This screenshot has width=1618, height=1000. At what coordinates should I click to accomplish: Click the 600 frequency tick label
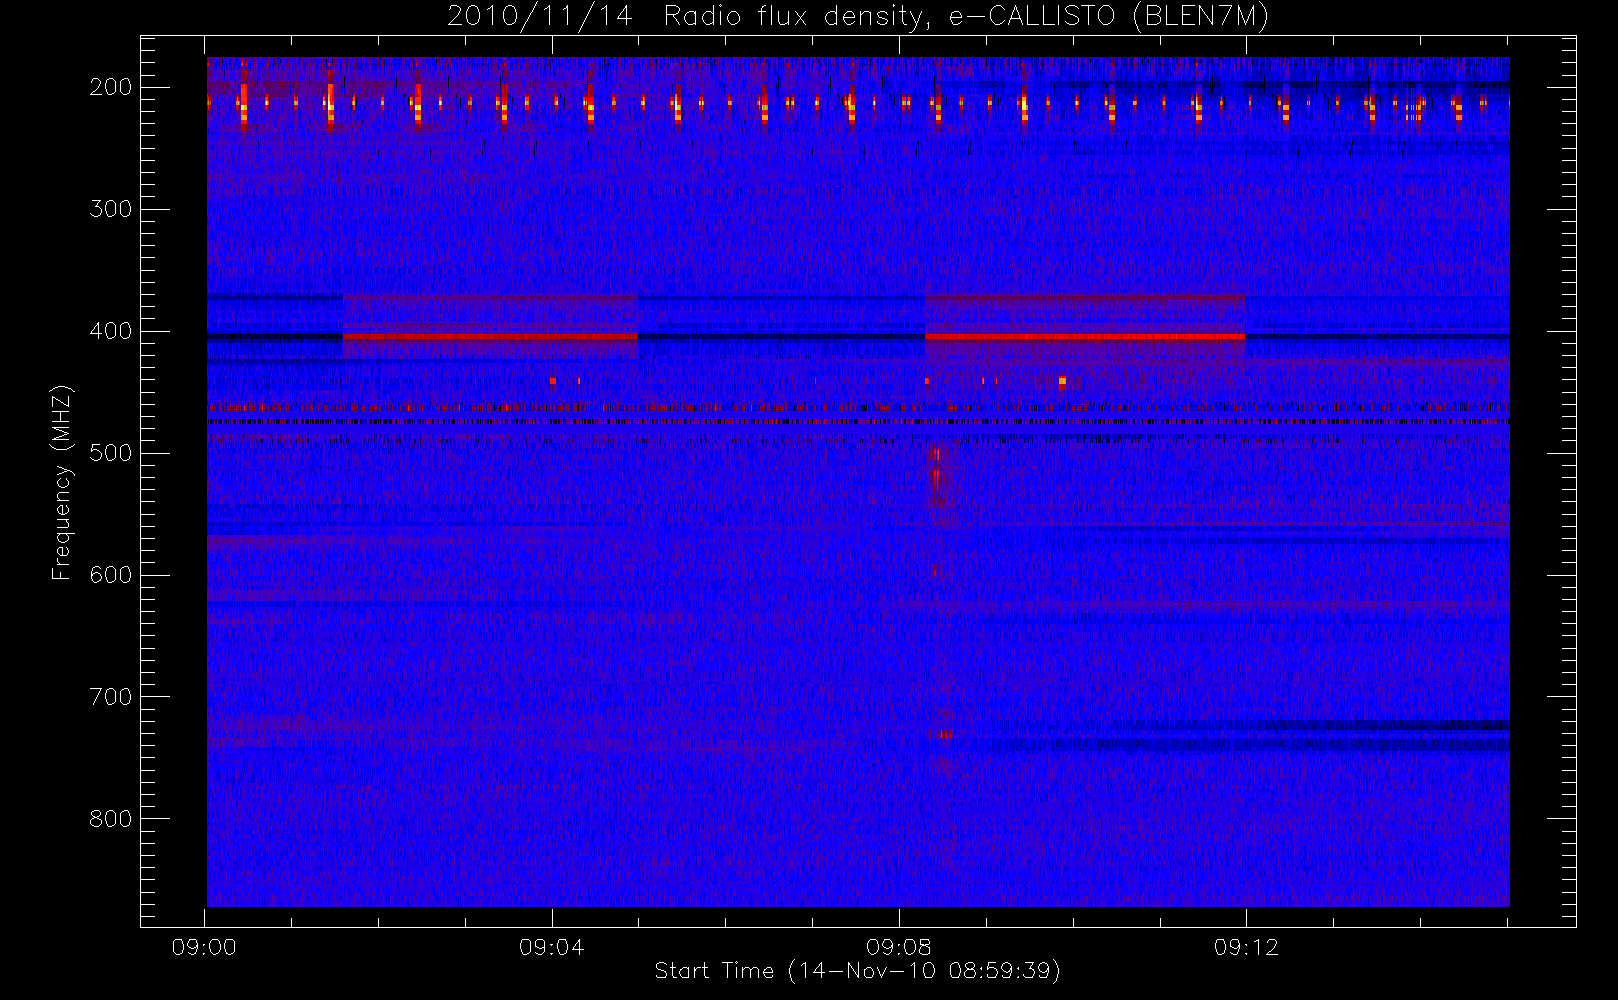110,575
